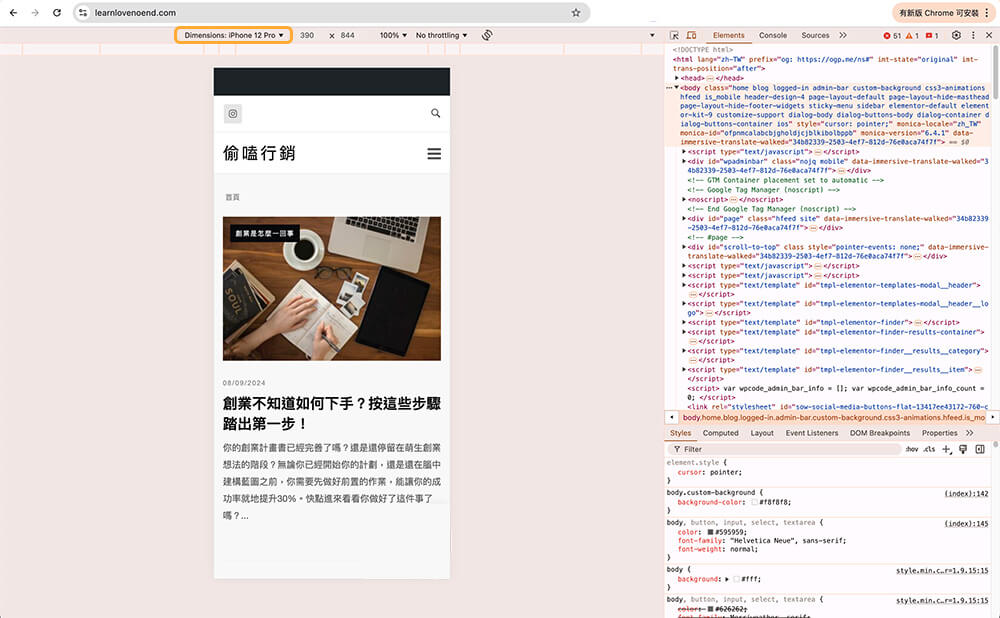The height and width of the screenshot is (618, 1000).
Task: Show more DevTools panel tabs
Action: coord(843,35)
